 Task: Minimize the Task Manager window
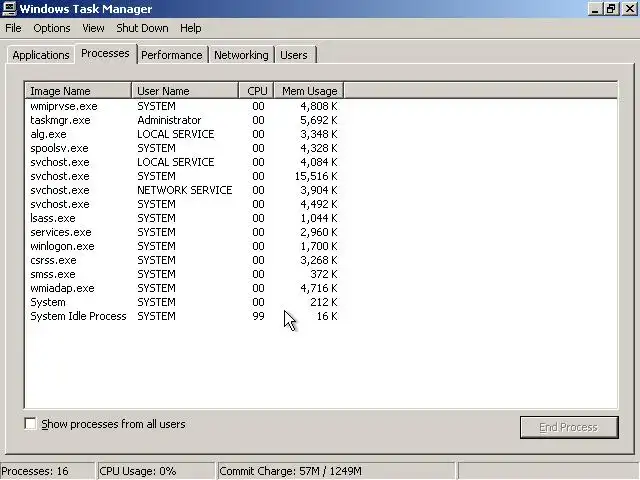(595, 9)
